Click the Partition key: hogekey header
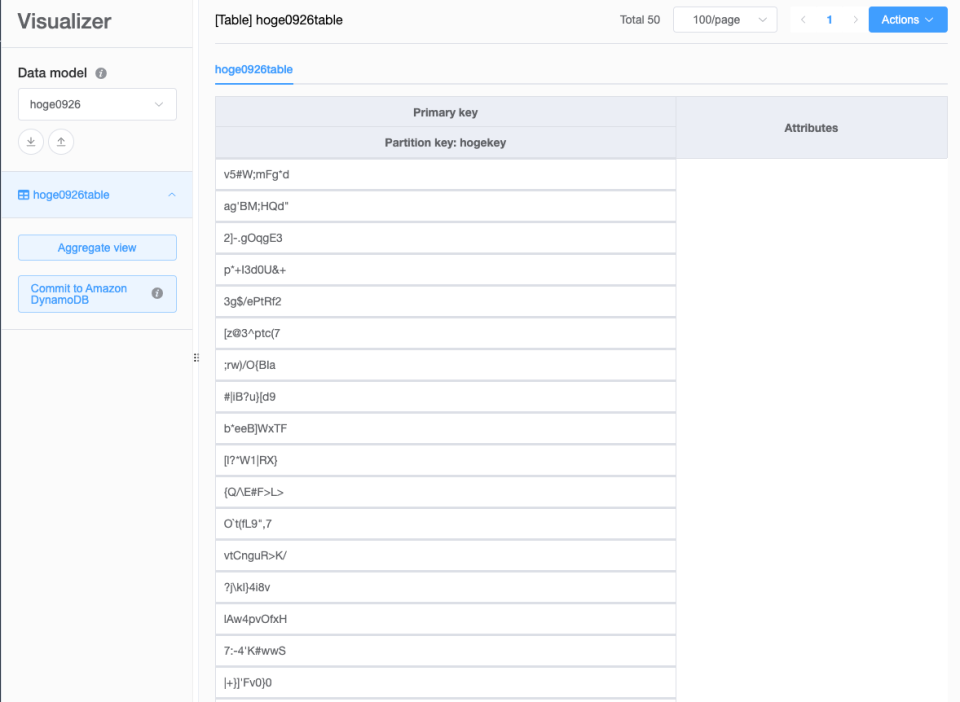The width and height of the screenshot is (960, 702). click(445, 143)
